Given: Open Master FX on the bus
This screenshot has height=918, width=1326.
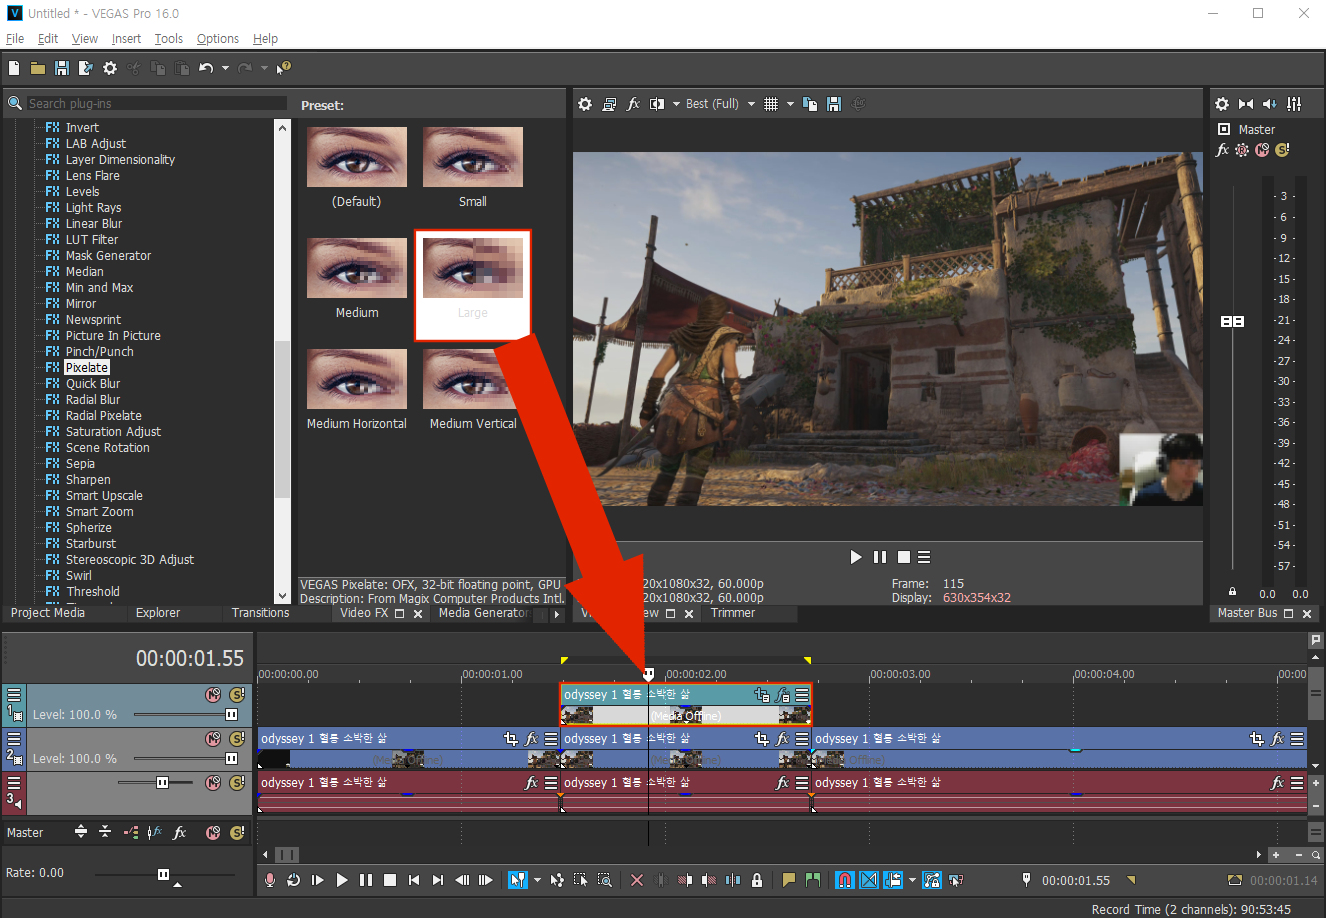Looking at the screenshot, I should coord(1222,150).
